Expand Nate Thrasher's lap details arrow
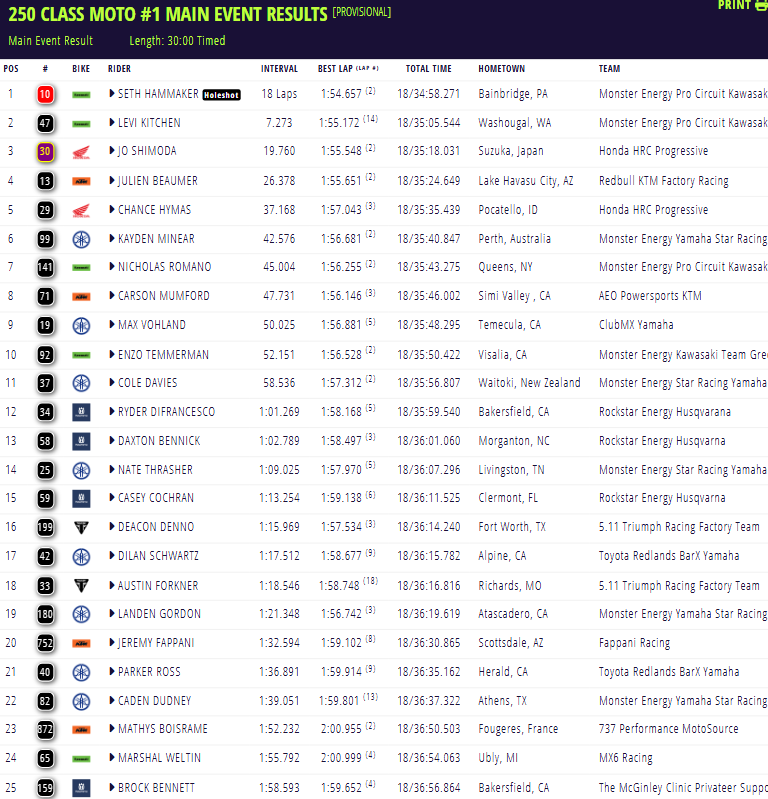This screenshot has width=768, height=799. tap(112, 469)
